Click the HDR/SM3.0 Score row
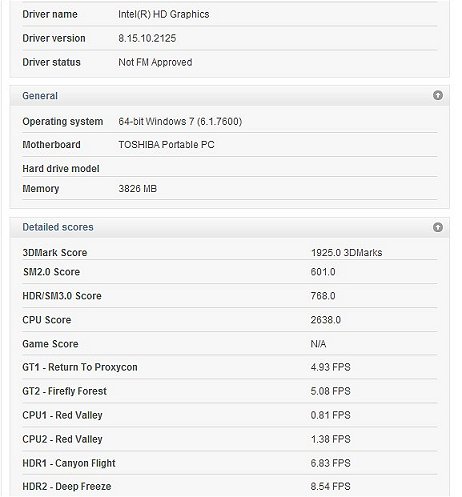 click(x=230, y=296)
